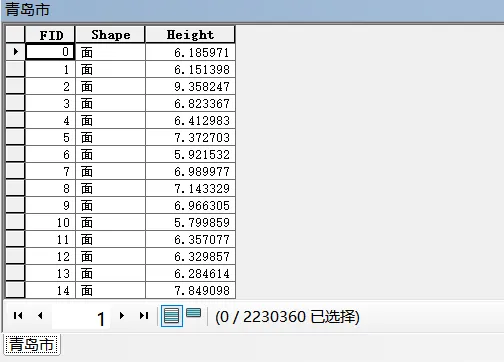Click the 青岛市 window title
This screenshot has width=504, height=362.
(x=28, y=9)
